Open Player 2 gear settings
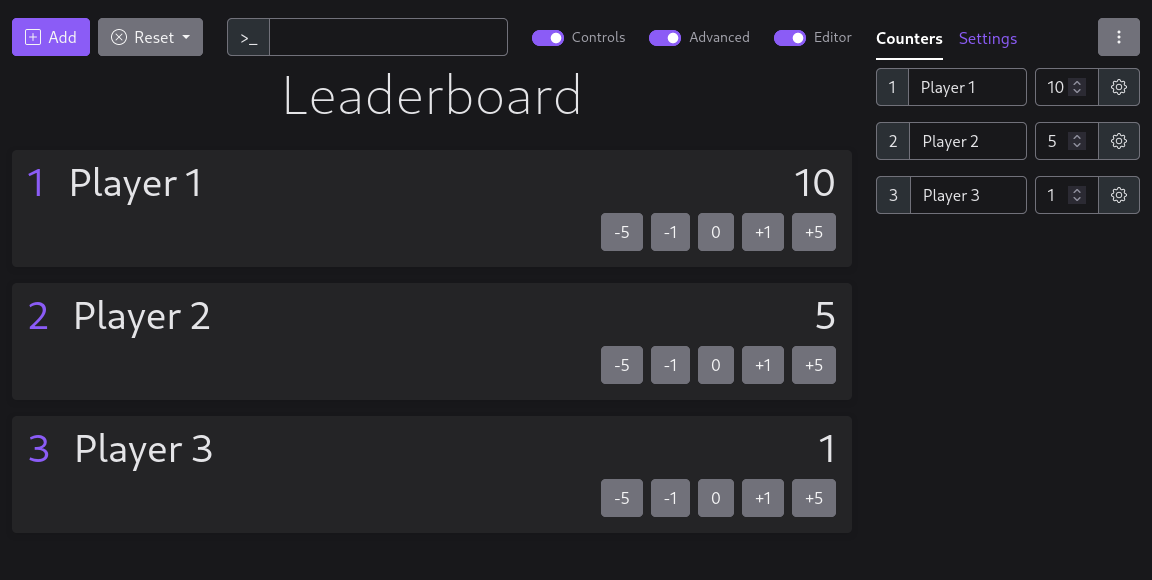This screenshot has width=1152, height=580. coord(1119,141)
